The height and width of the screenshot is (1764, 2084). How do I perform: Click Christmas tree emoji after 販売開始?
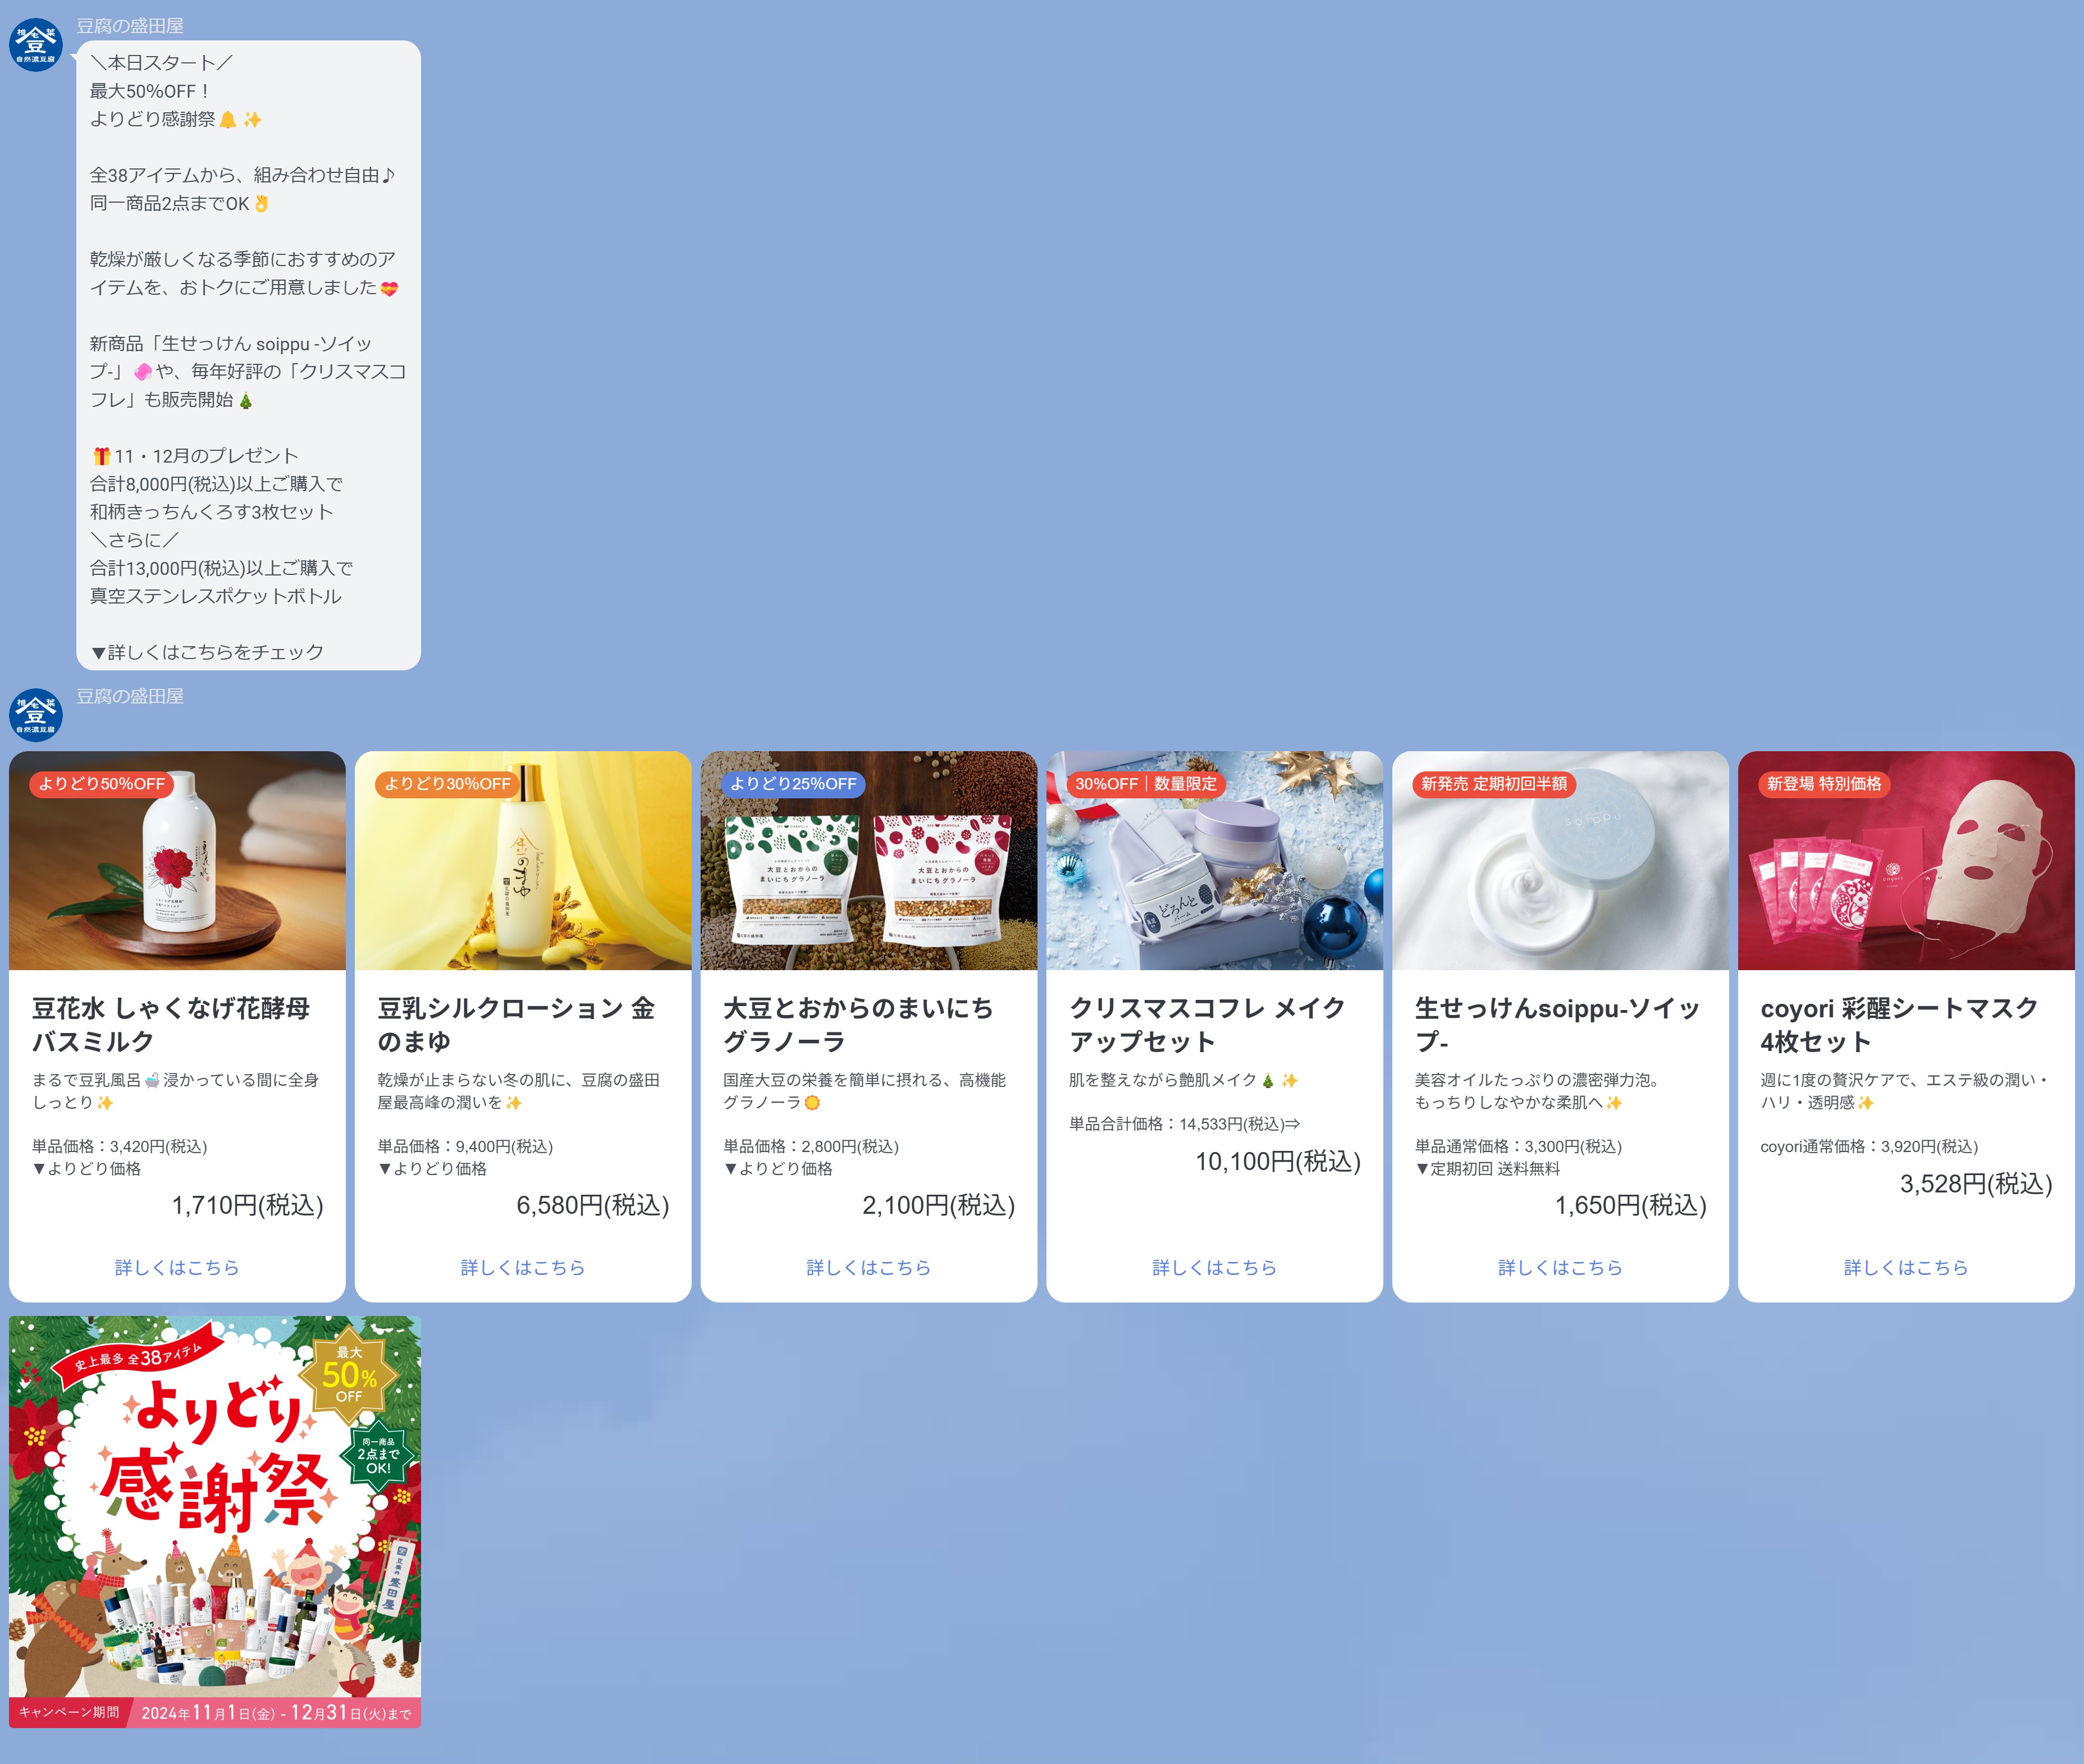(x=245, y=400)
